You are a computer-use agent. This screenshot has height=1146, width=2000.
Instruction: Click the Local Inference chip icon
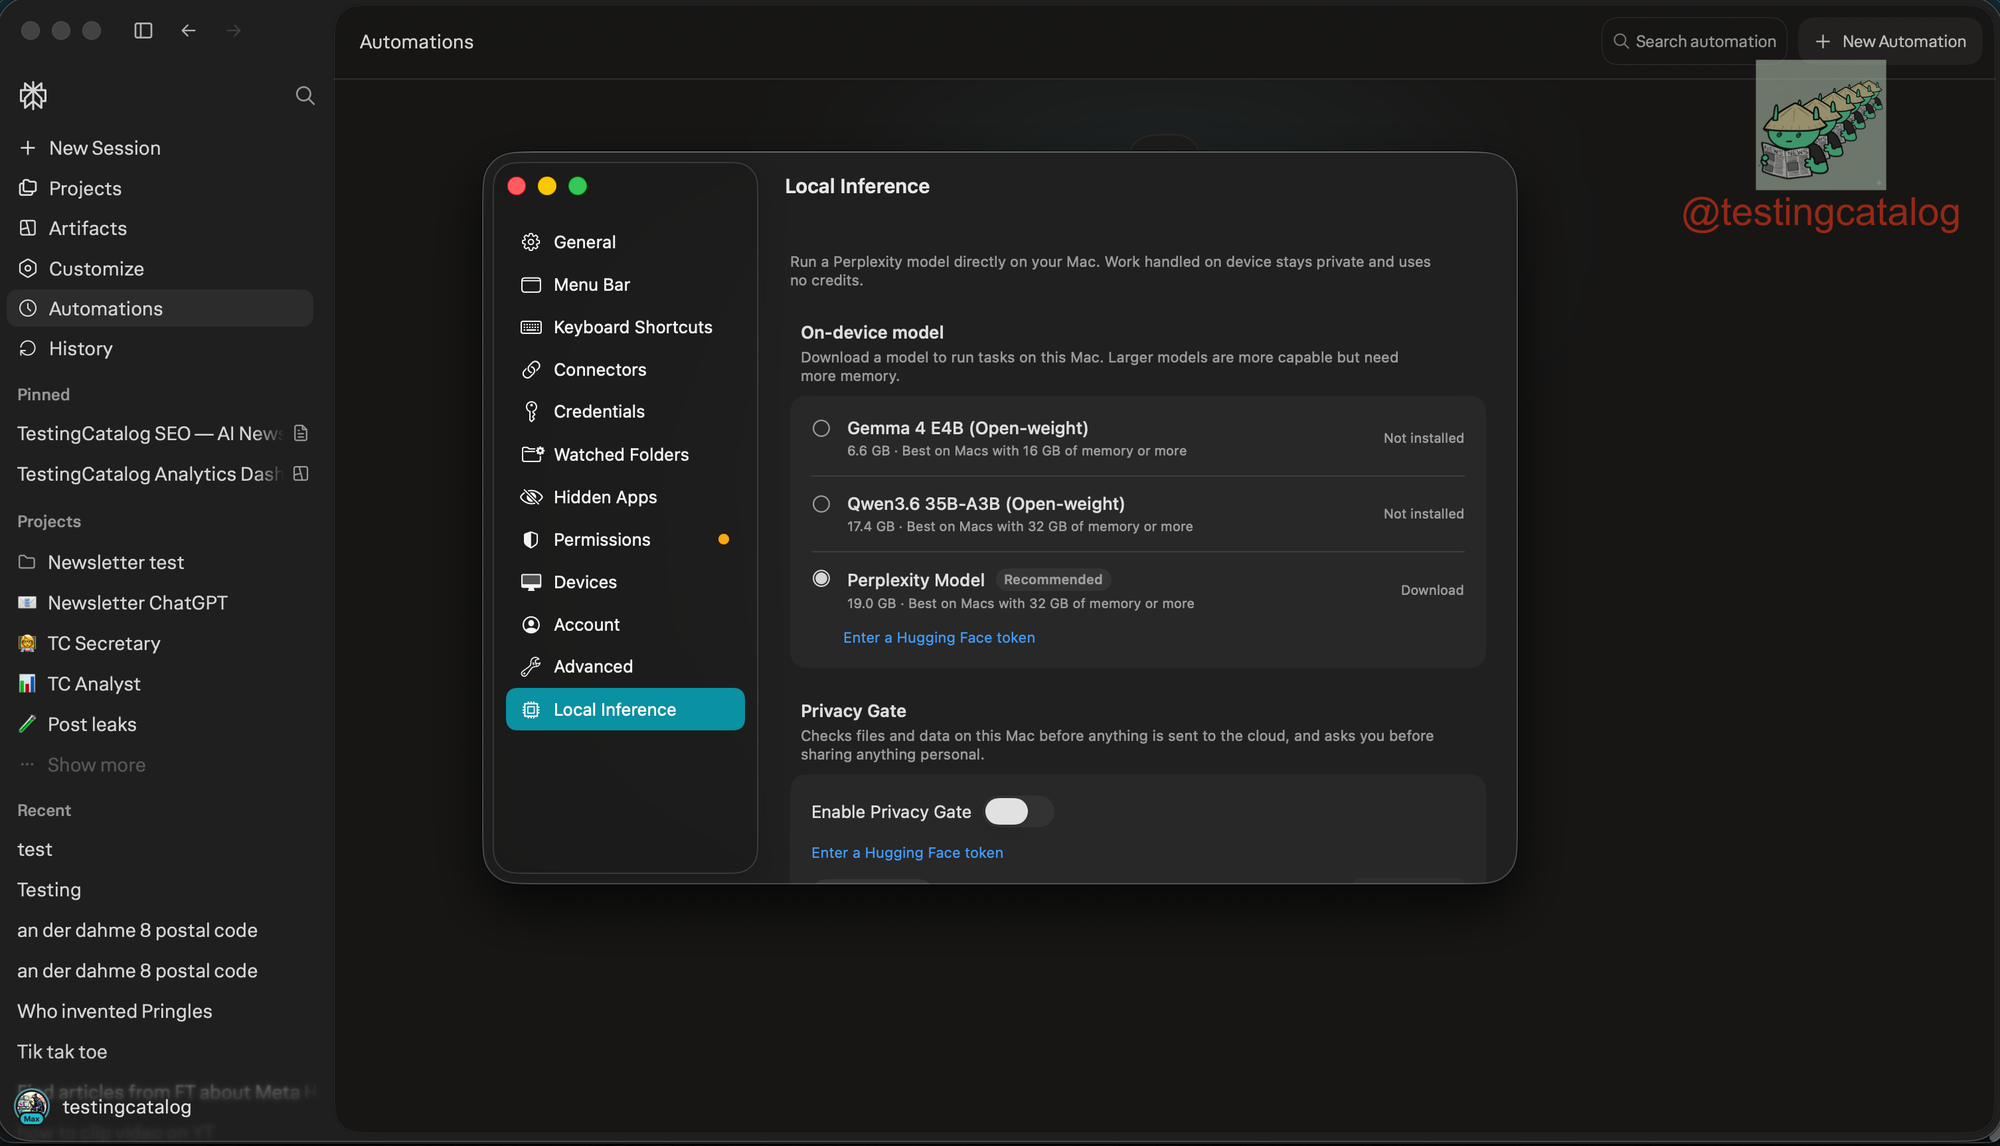[x=531, y=710]
